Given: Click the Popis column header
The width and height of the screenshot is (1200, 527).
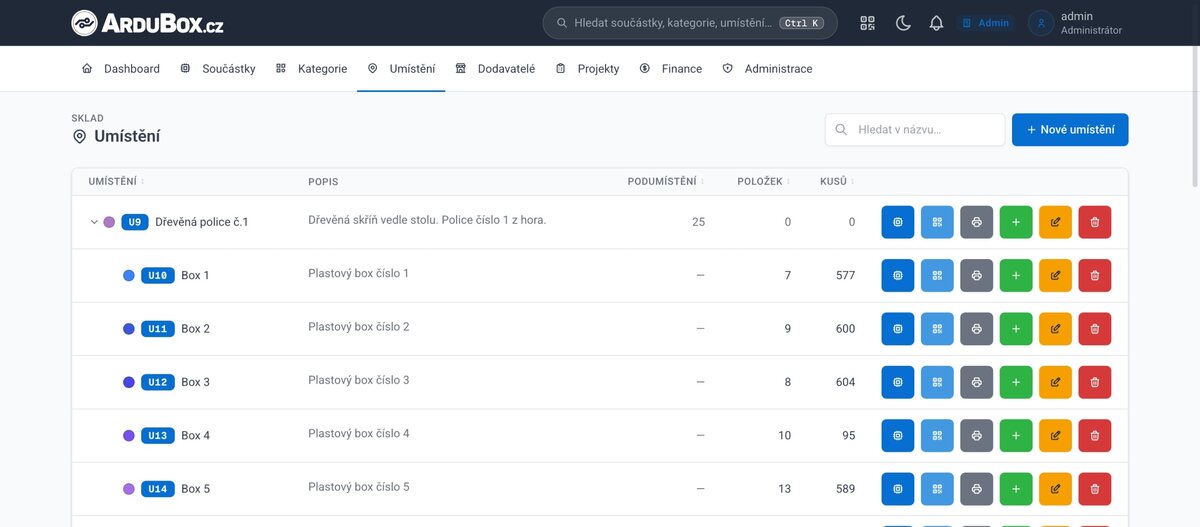Looking at the screenshot, I should click(x=323, y=182).
